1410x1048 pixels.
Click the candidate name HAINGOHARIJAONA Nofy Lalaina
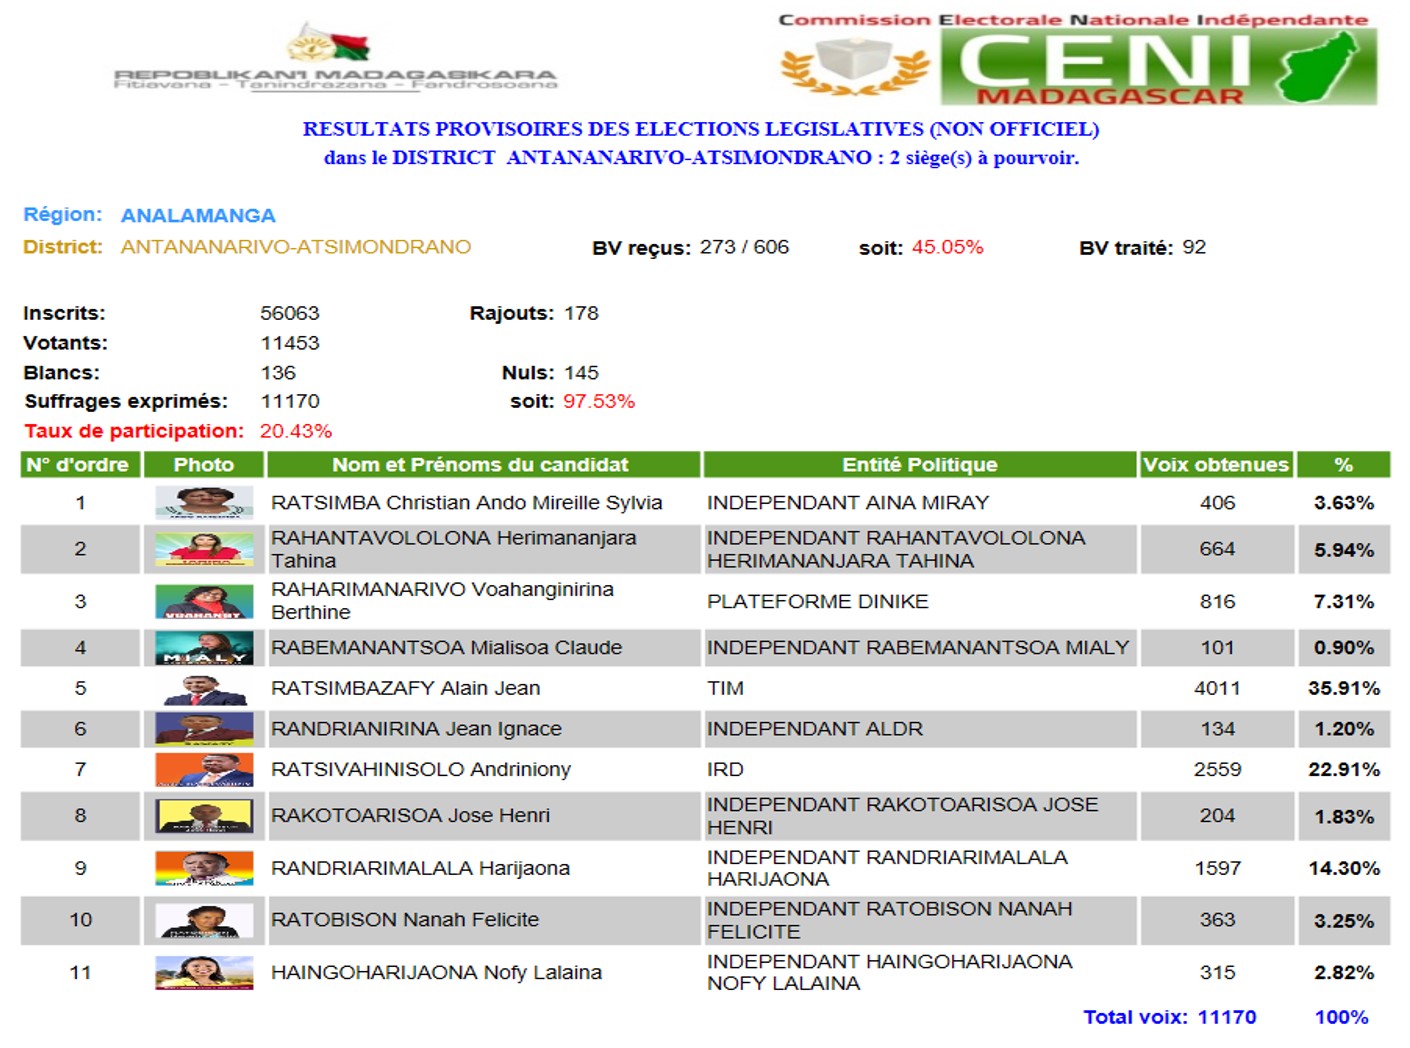pos(437,972)
